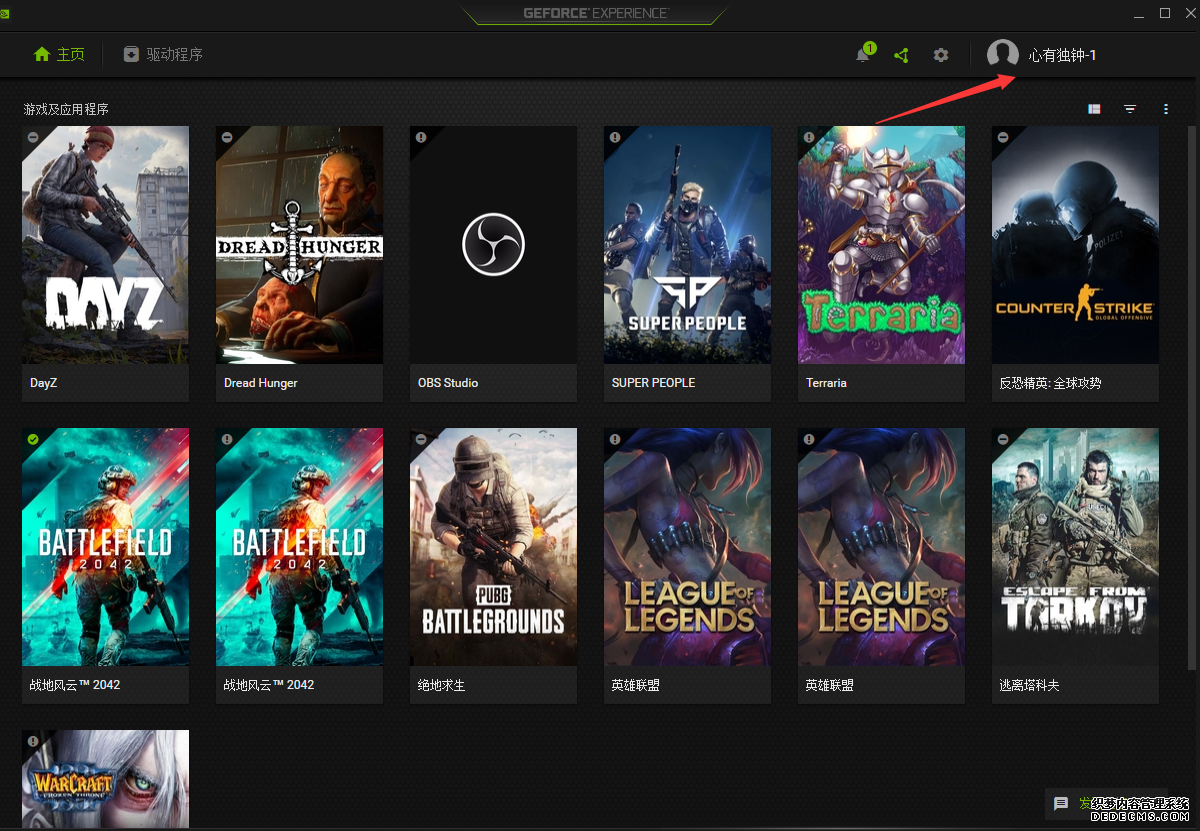Click the green share icon
This screenshot has width=1200, height=831.
coord(901,55)
